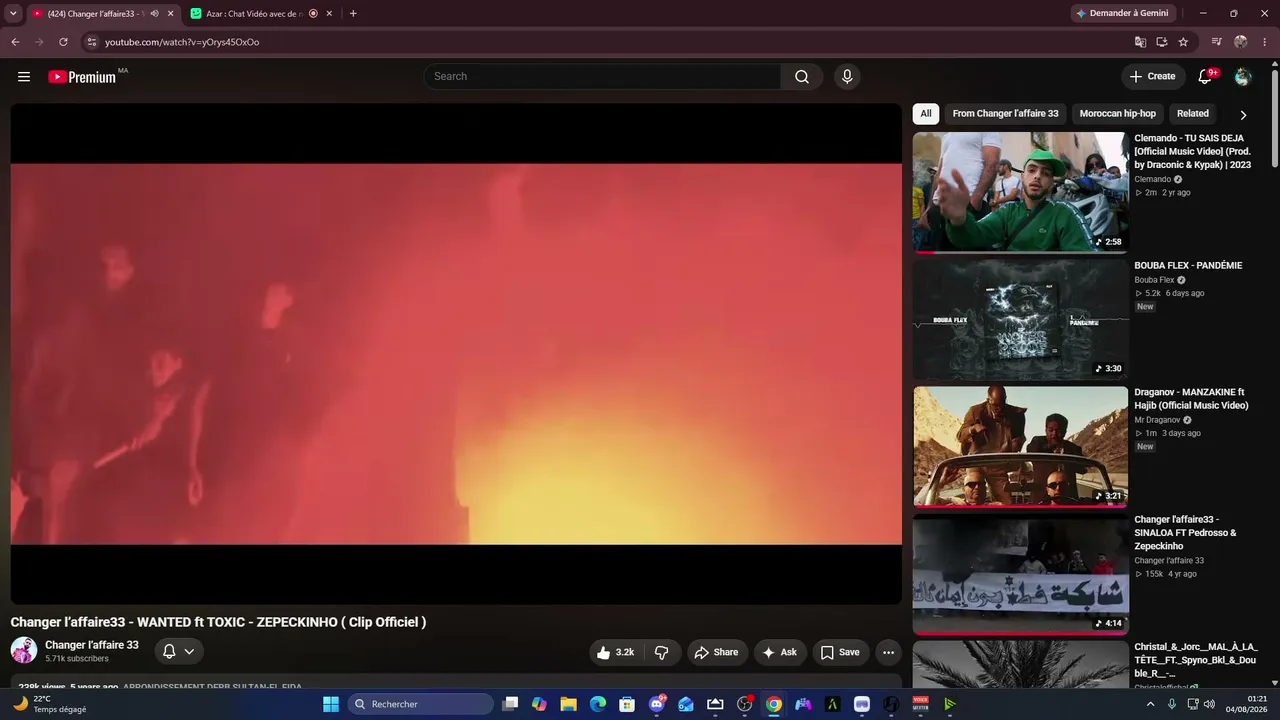Screen dimensions: 1280x720
Task: Open File Explorer from the taskbar
Action: click(x=568, y=704)
